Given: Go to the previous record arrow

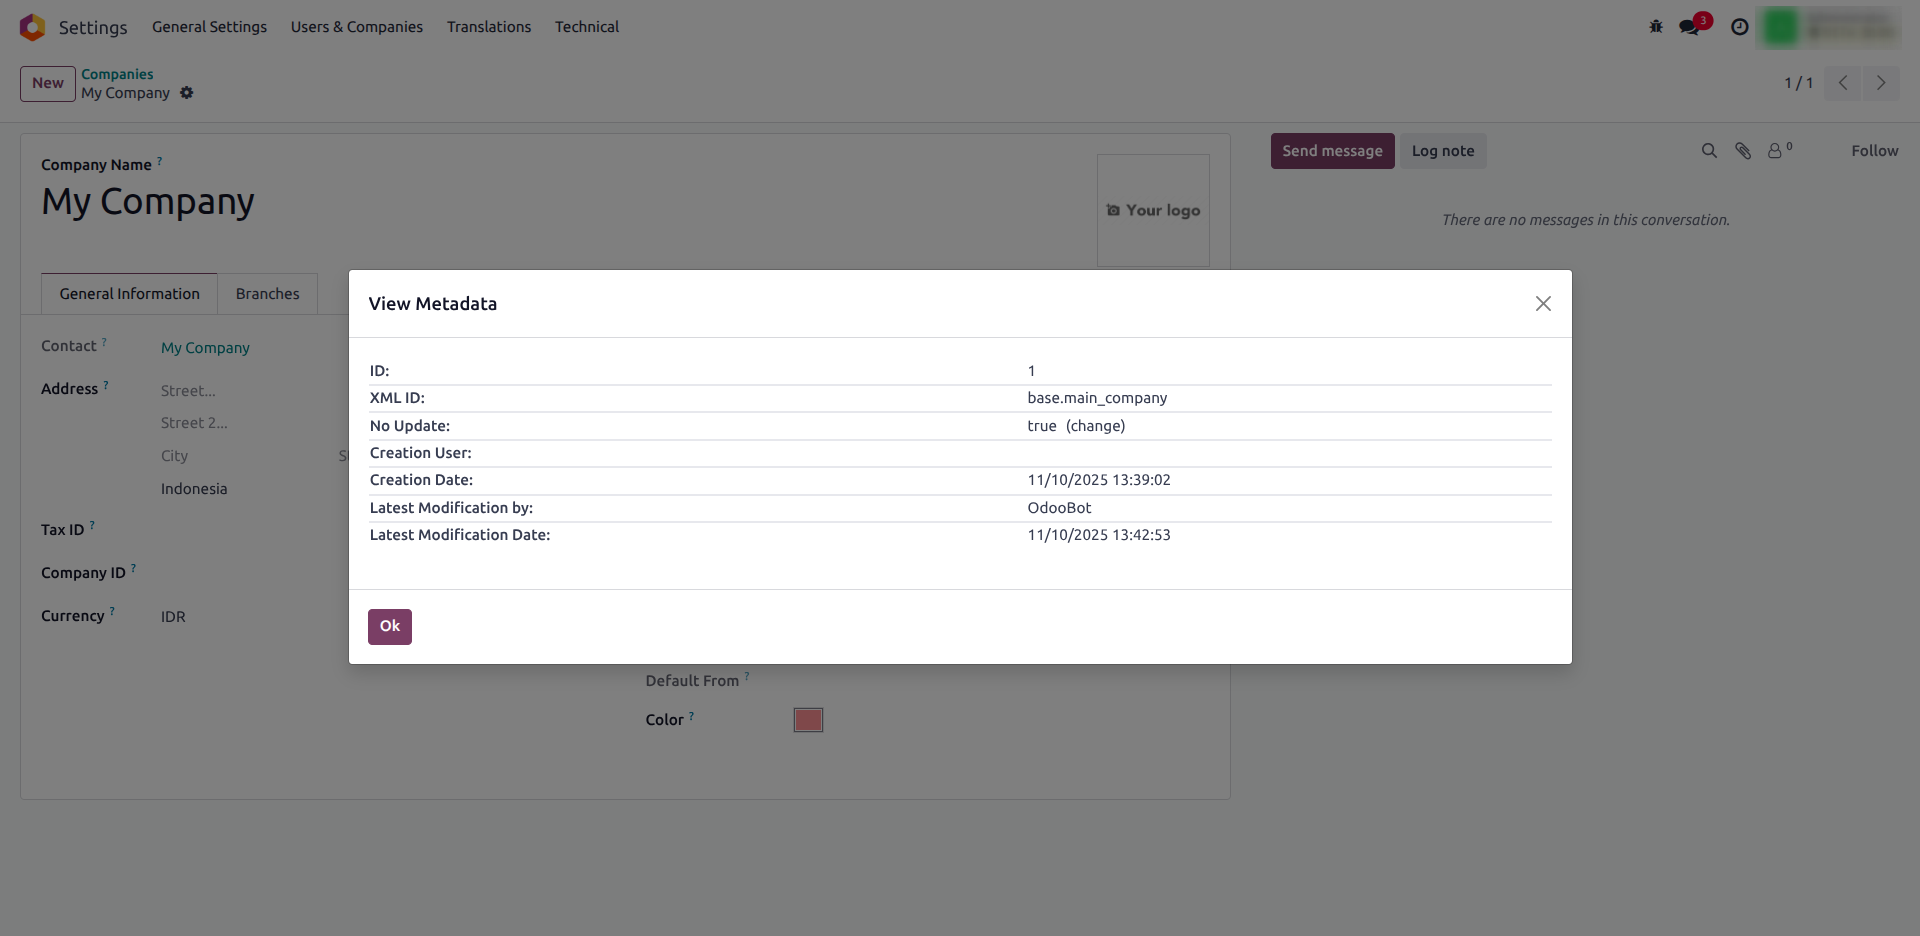Looking at the screenshot, I should (x=1843, y=83).
